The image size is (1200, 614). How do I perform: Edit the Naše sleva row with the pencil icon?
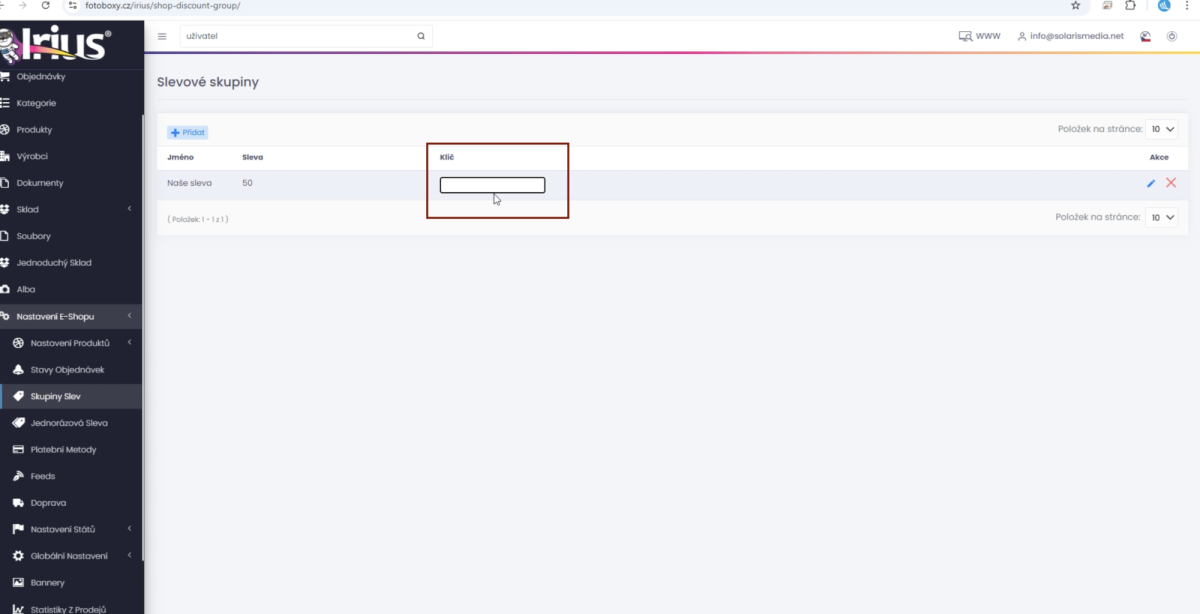(1151, 183)
